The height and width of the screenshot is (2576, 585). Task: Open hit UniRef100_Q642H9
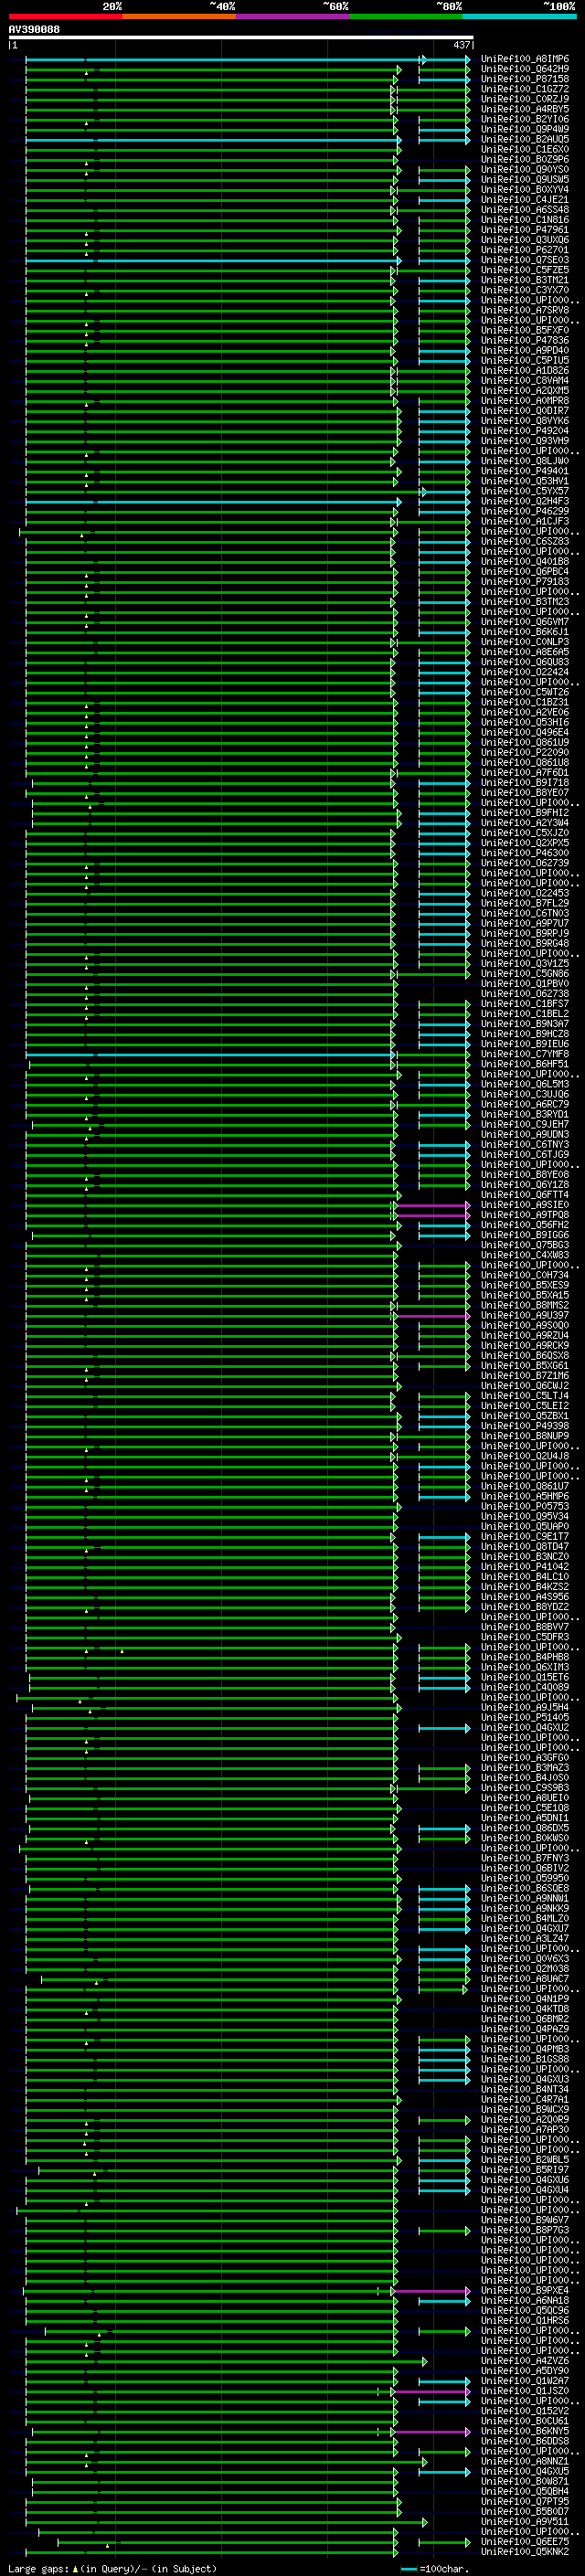click(x=525, y=69)
